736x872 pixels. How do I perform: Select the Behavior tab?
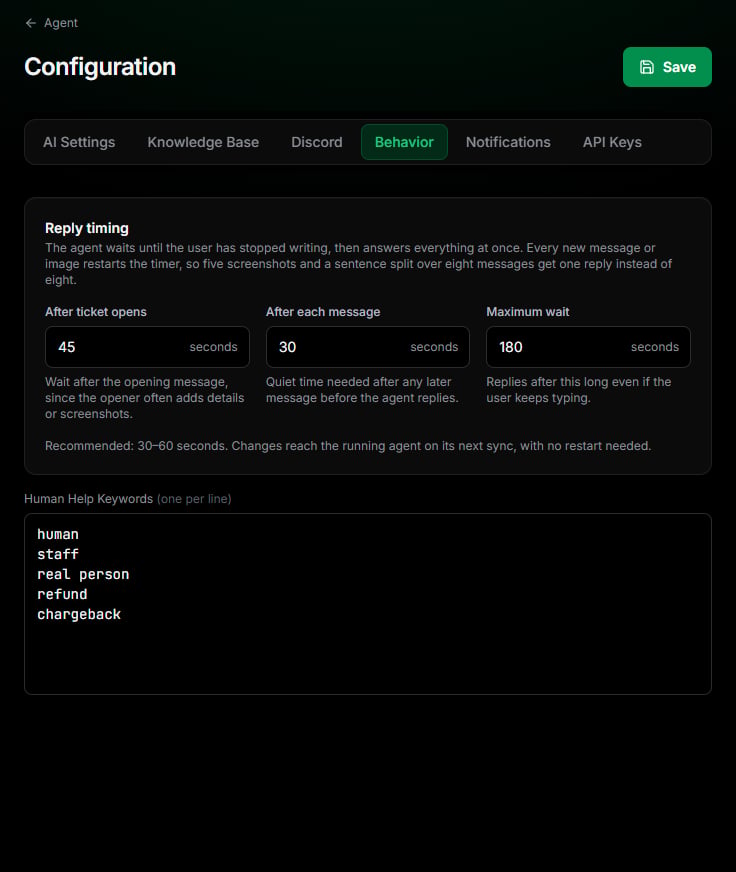click(404, 142)
